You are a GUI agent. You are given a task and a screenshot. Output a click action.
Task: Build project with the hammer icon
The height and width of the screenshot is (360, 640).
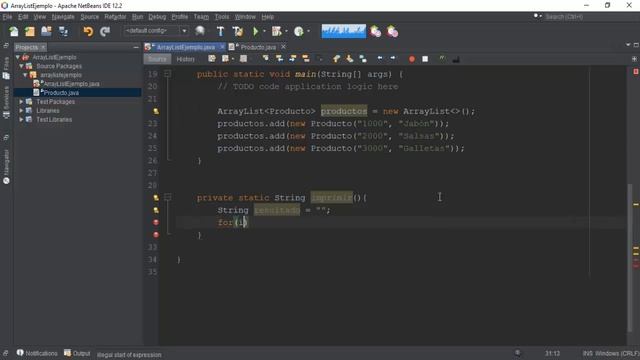pyautogui.click(x=220, y=31)
